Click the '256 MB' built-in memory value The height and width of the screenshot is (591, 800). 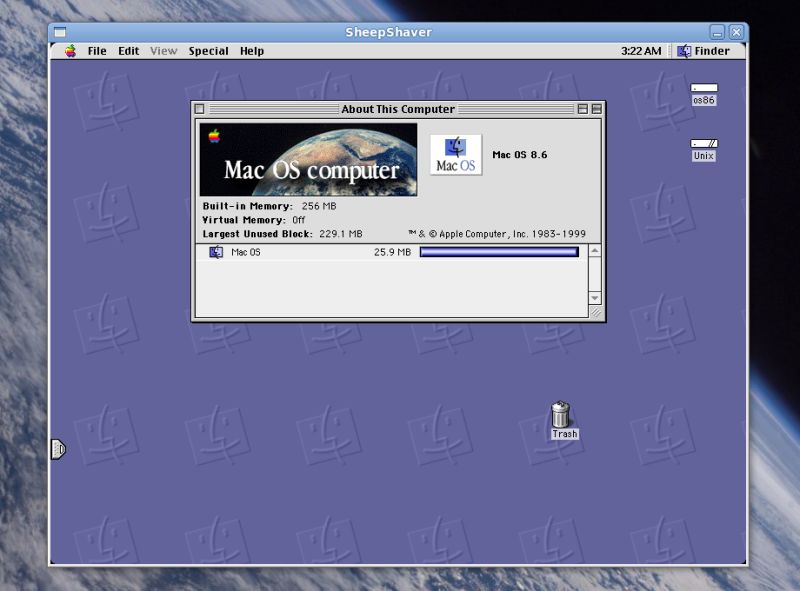click(x=319, y=206)
